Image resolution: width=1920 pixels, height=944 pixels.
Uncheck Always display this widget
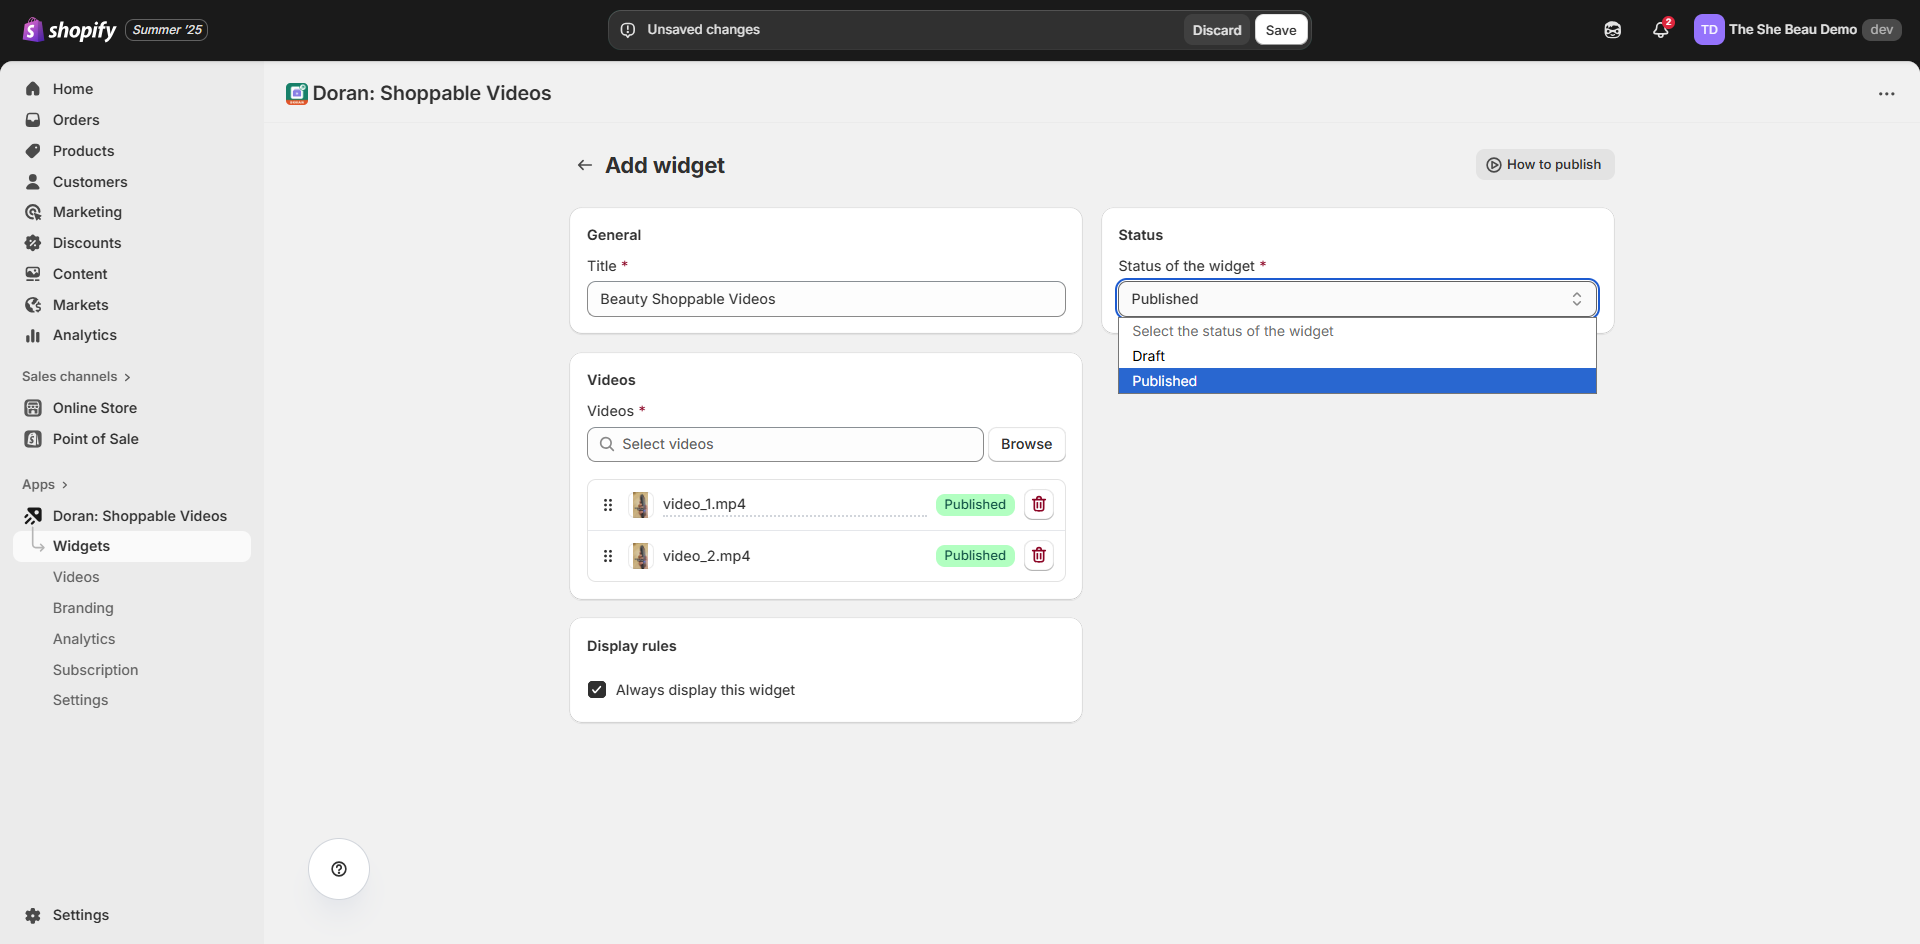click(x=597, y=690)
